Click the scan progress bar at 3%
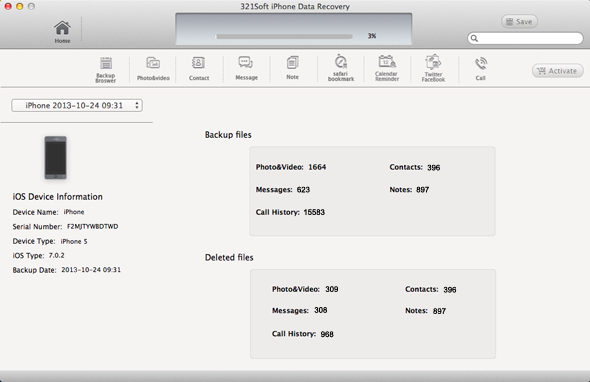Image resolution: width=590 pixels, height=382 pixels. 284,37
